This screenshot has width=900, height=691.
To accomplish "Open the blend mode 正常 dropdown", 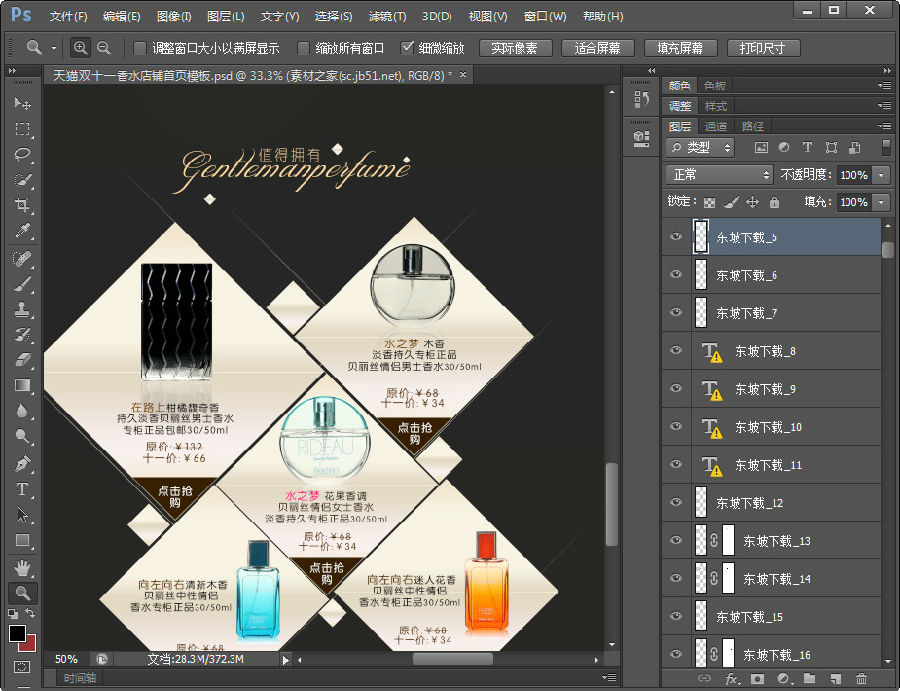I will [x=719, y=174].
